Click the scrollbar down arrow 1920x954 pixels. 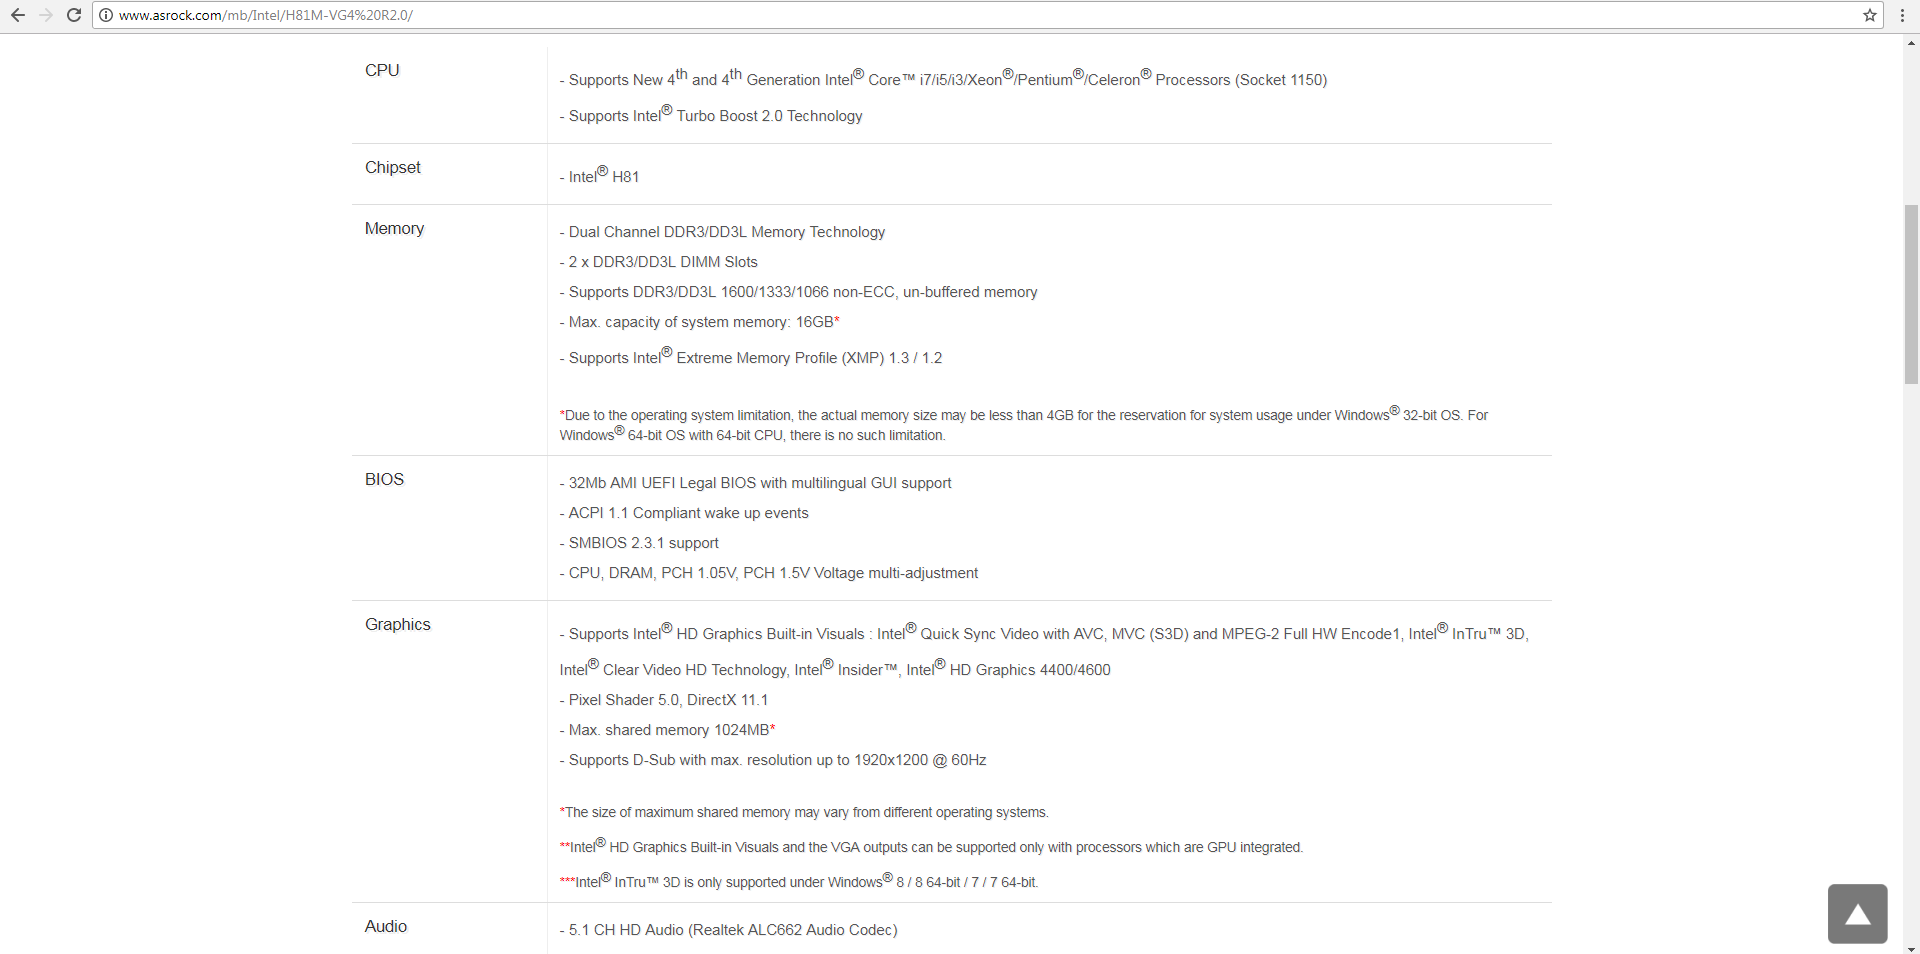pos(1911,947)
